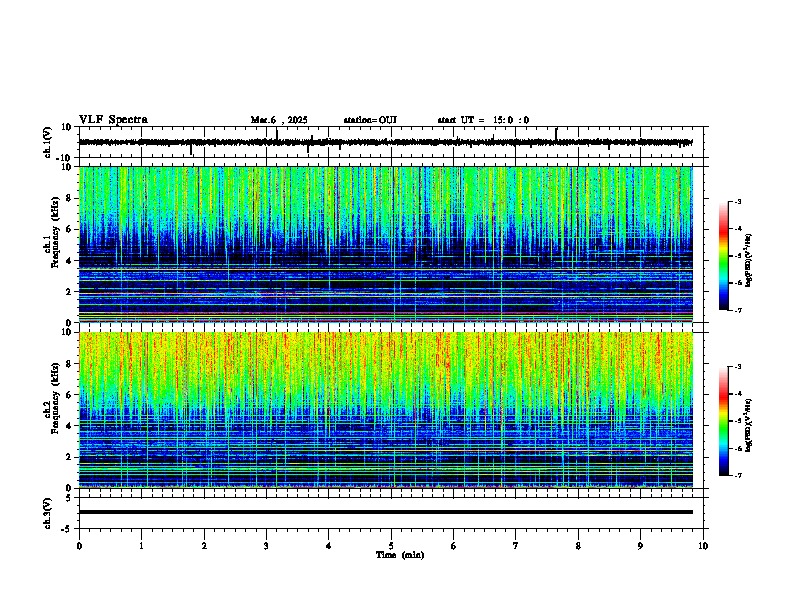Click the "station=OUI" header label

click(x=370, y=120)
